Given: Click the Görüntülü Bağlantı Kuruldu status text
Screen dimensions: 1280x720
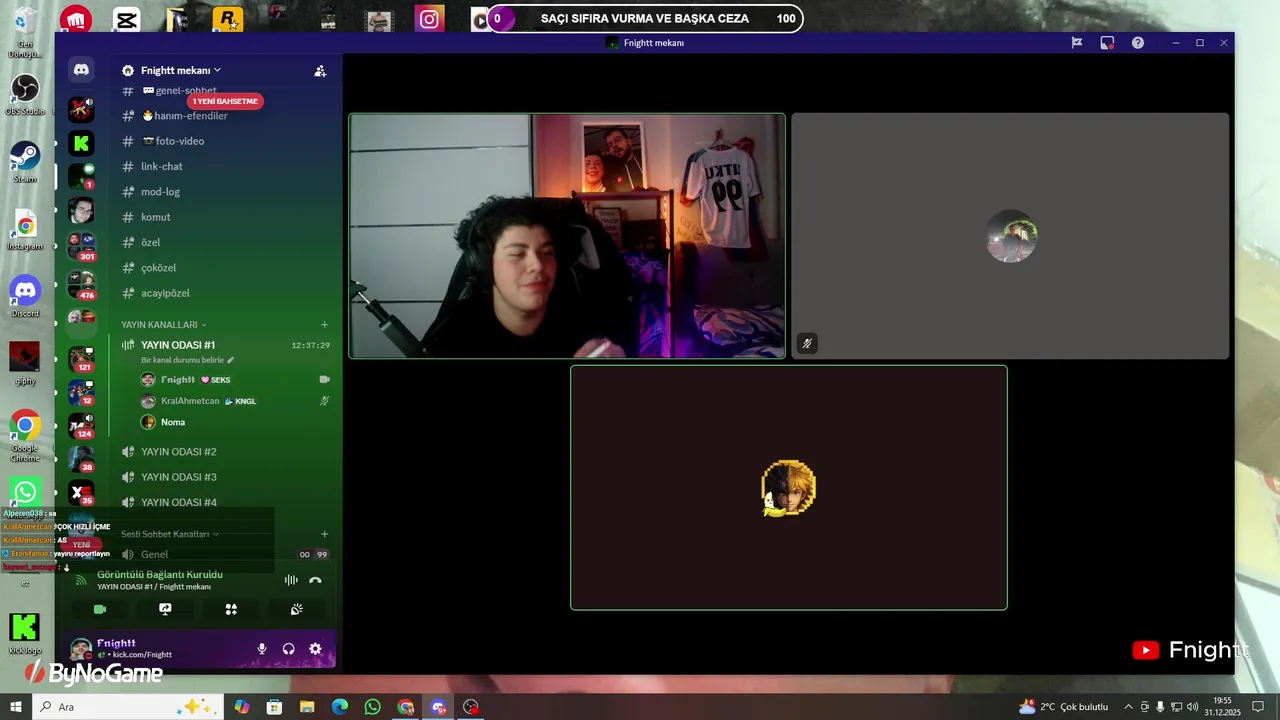Looking at the screenshot, I should (160, 575).
